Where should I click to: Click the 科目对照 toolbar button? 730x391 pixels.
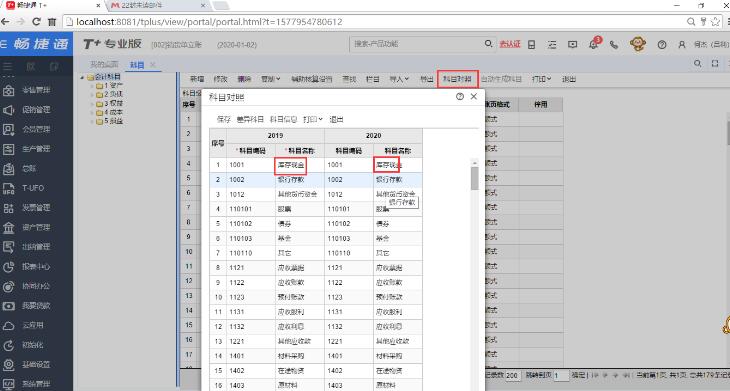click(x=457, y=79)
